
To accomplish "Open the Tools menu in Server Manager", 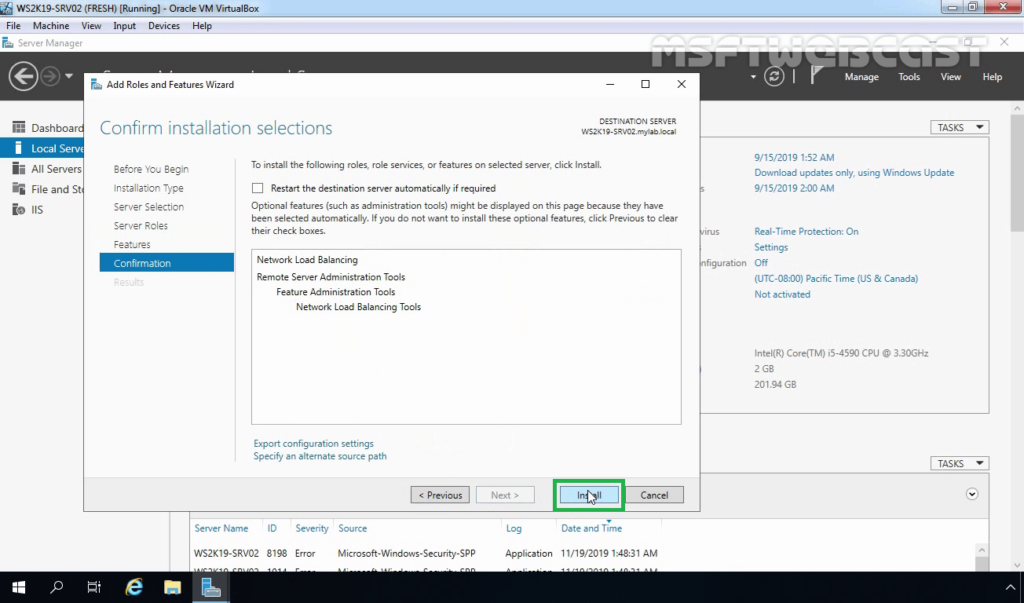I will point(909,77).
